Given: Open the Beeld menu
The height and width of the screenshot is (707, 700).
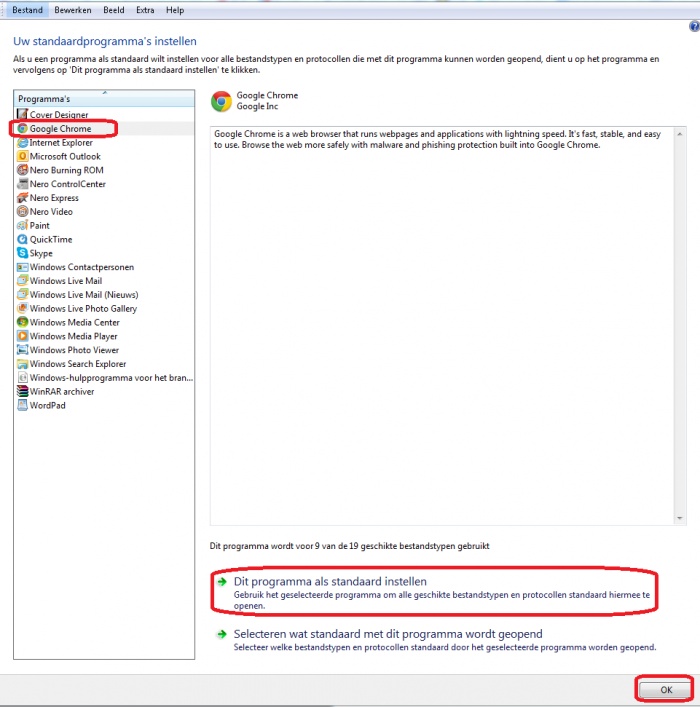Looking at the screenshot, I should (114, 10).
